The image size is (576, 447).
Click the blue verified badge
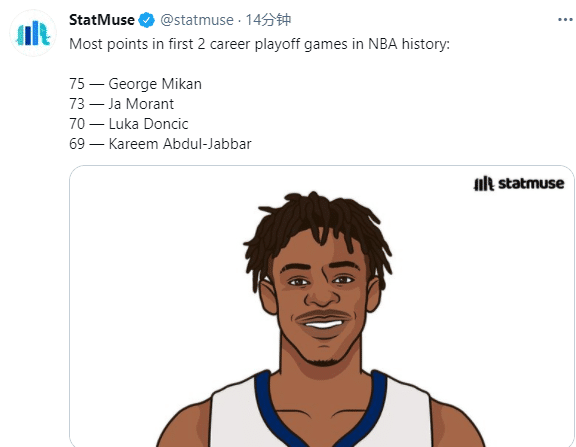point(147,20)
